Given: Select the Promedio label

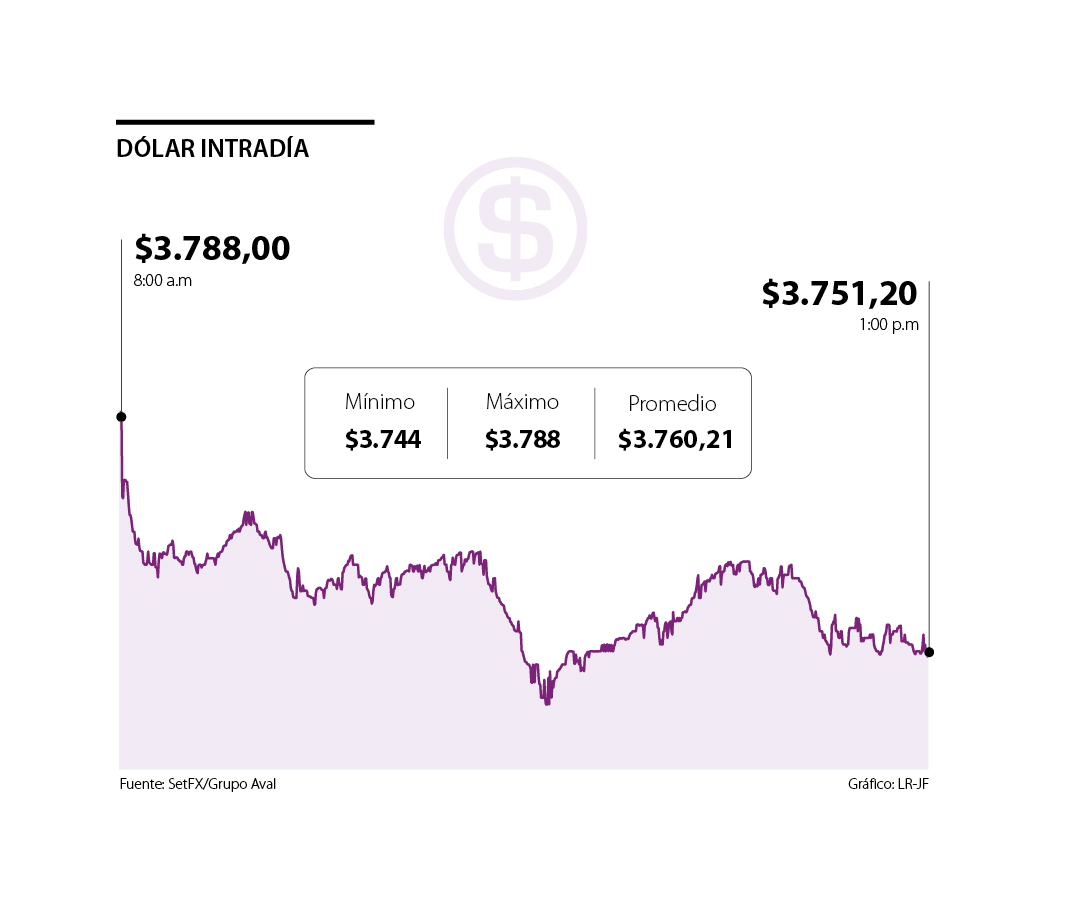Looking at the screenshot, I should [x=672, y=404].
